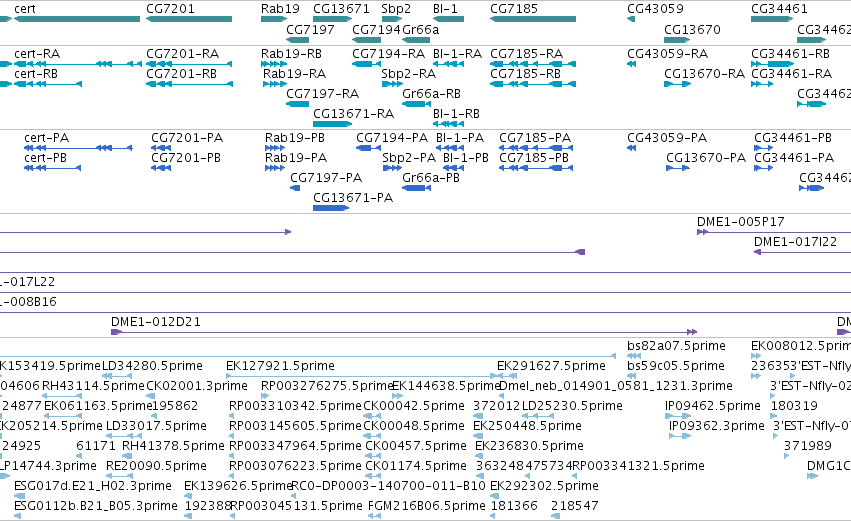Select the BI-1-RB transcript label
The height and width of the screenshot is (521, 851).
pyautogui.click(x=456, y=113)
